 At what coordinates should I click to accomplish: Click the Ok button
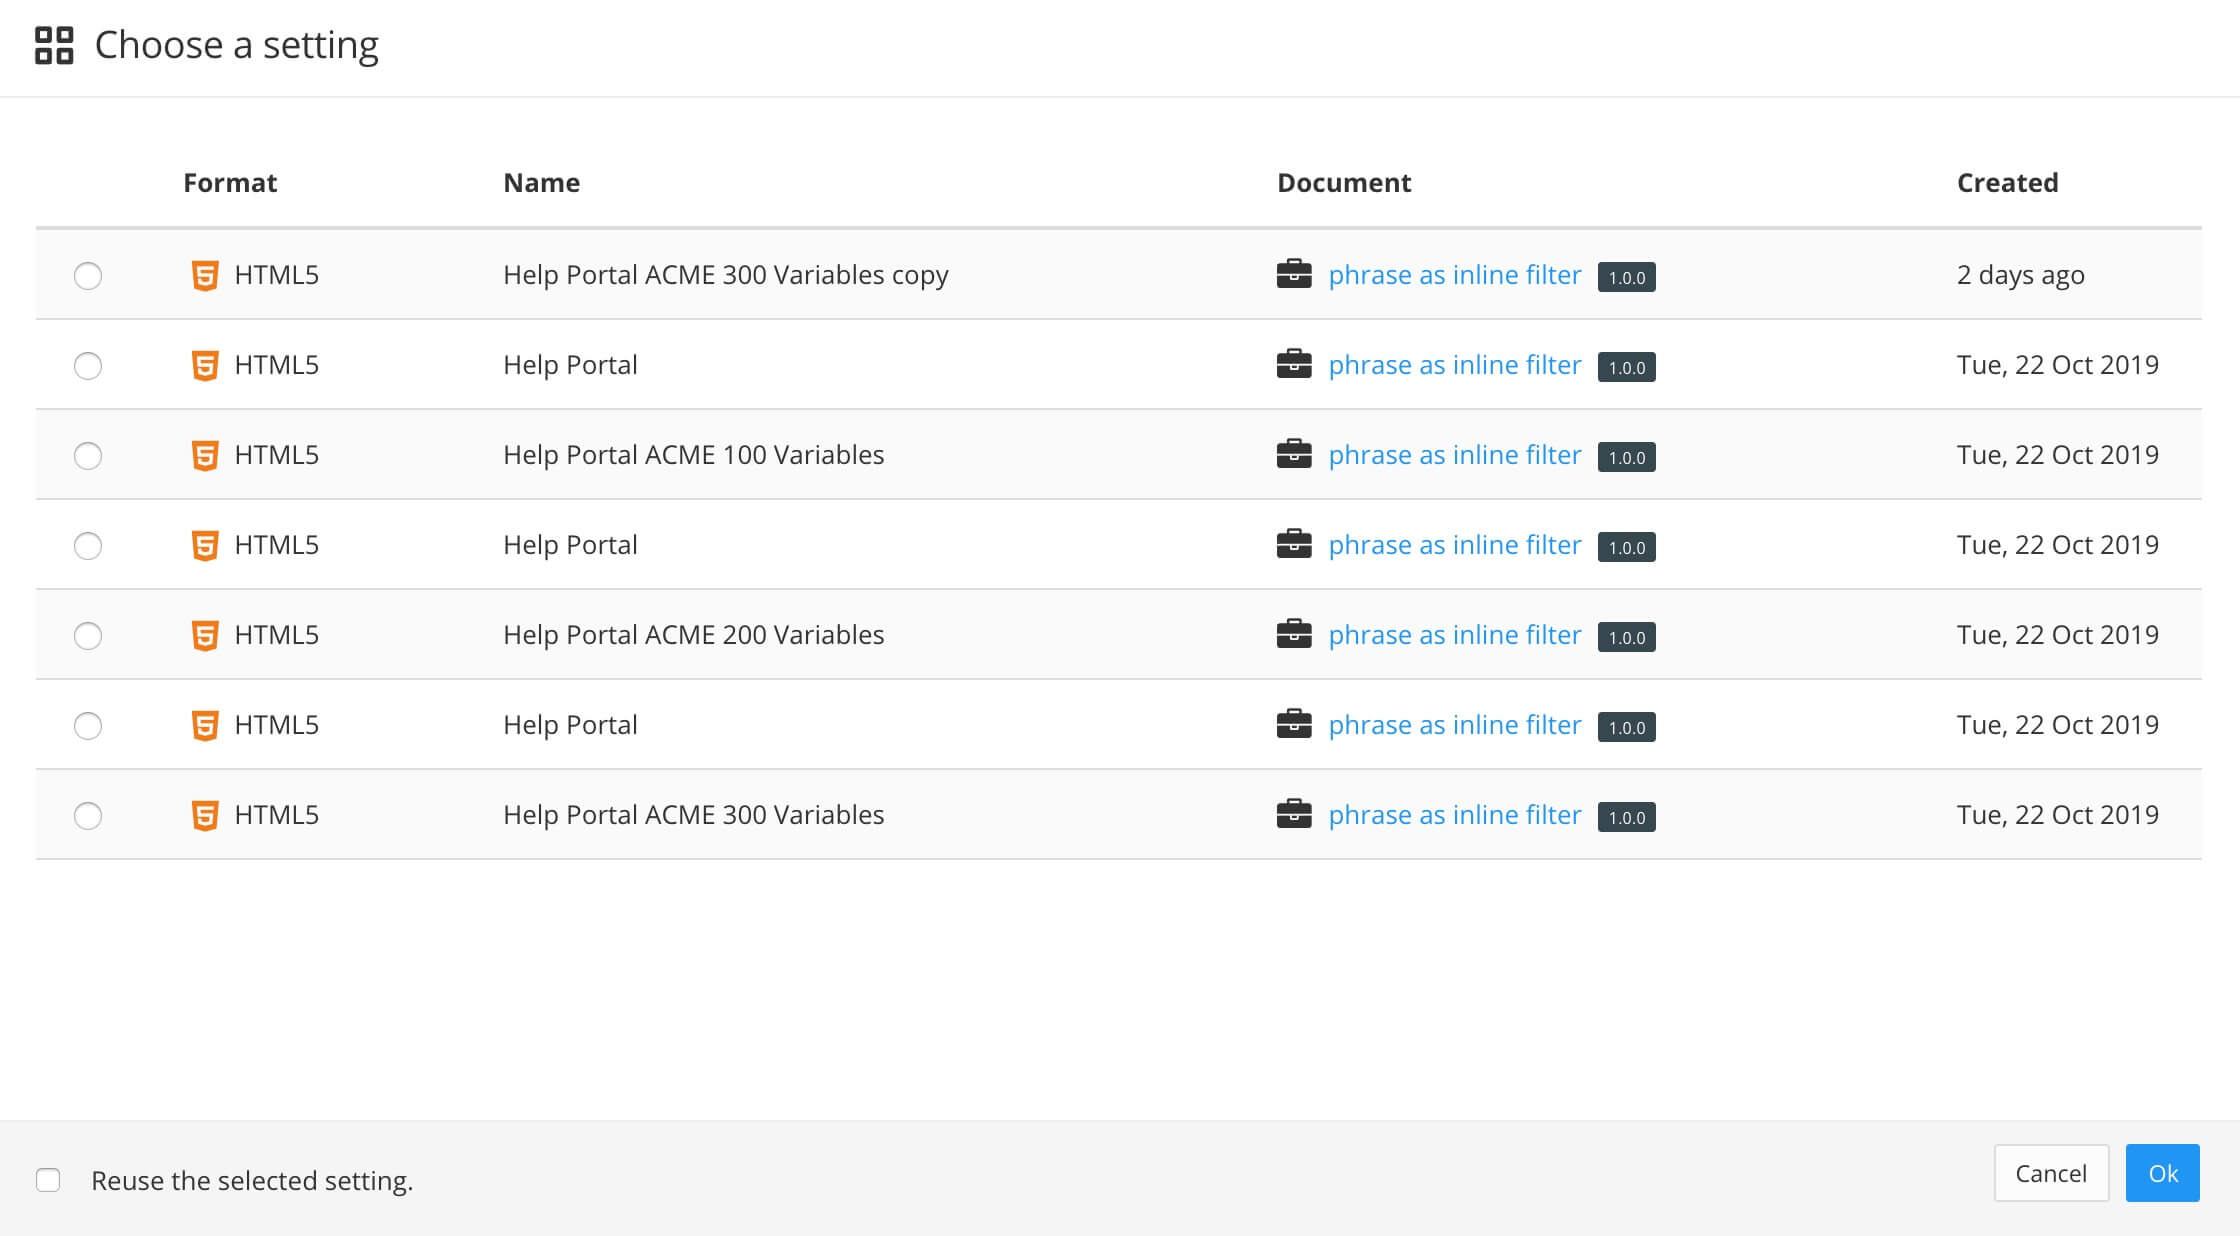tap(2163, 1173)
